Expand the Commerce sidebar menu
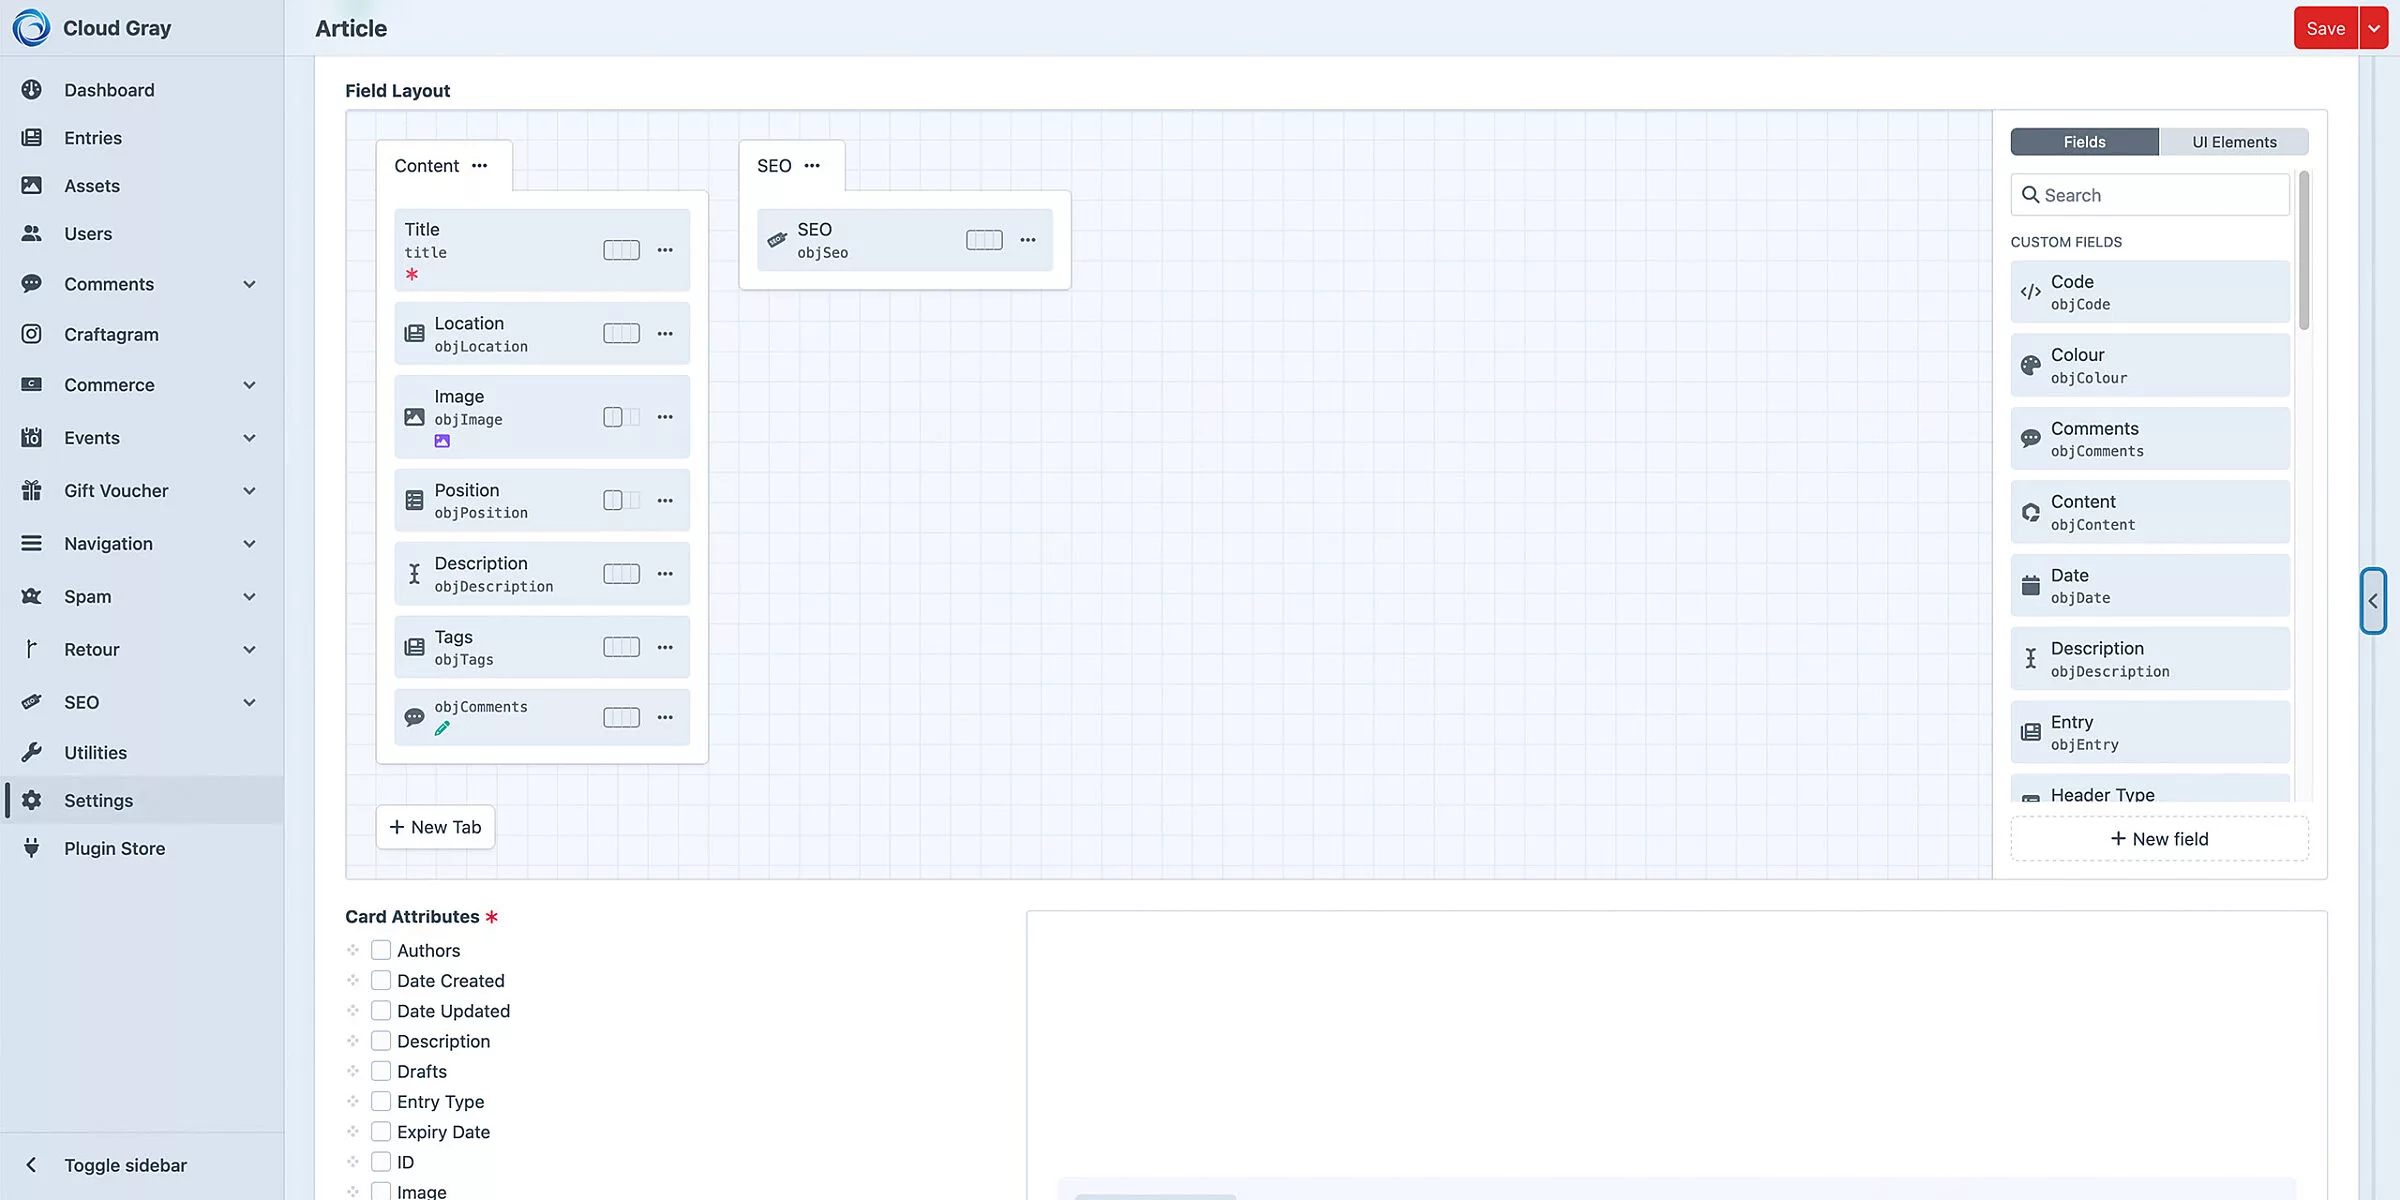The image size is (2400, 1200). (249, 385)
